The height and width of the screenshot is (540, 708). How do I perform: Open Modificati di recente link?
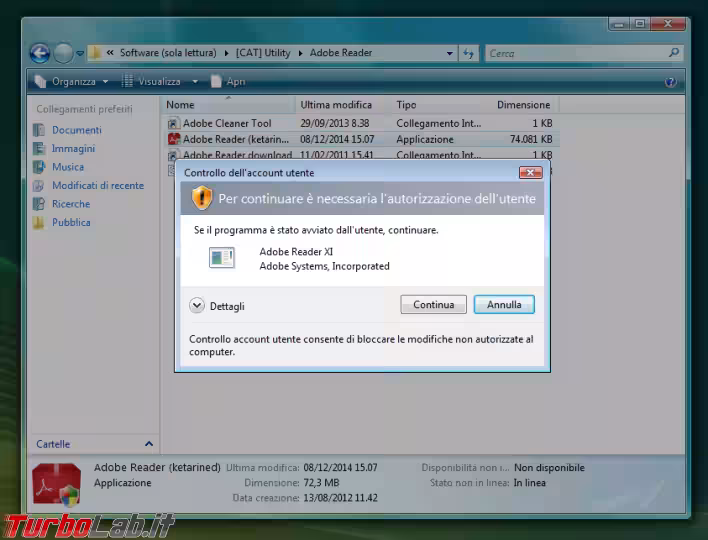click(x=97, y=186)
